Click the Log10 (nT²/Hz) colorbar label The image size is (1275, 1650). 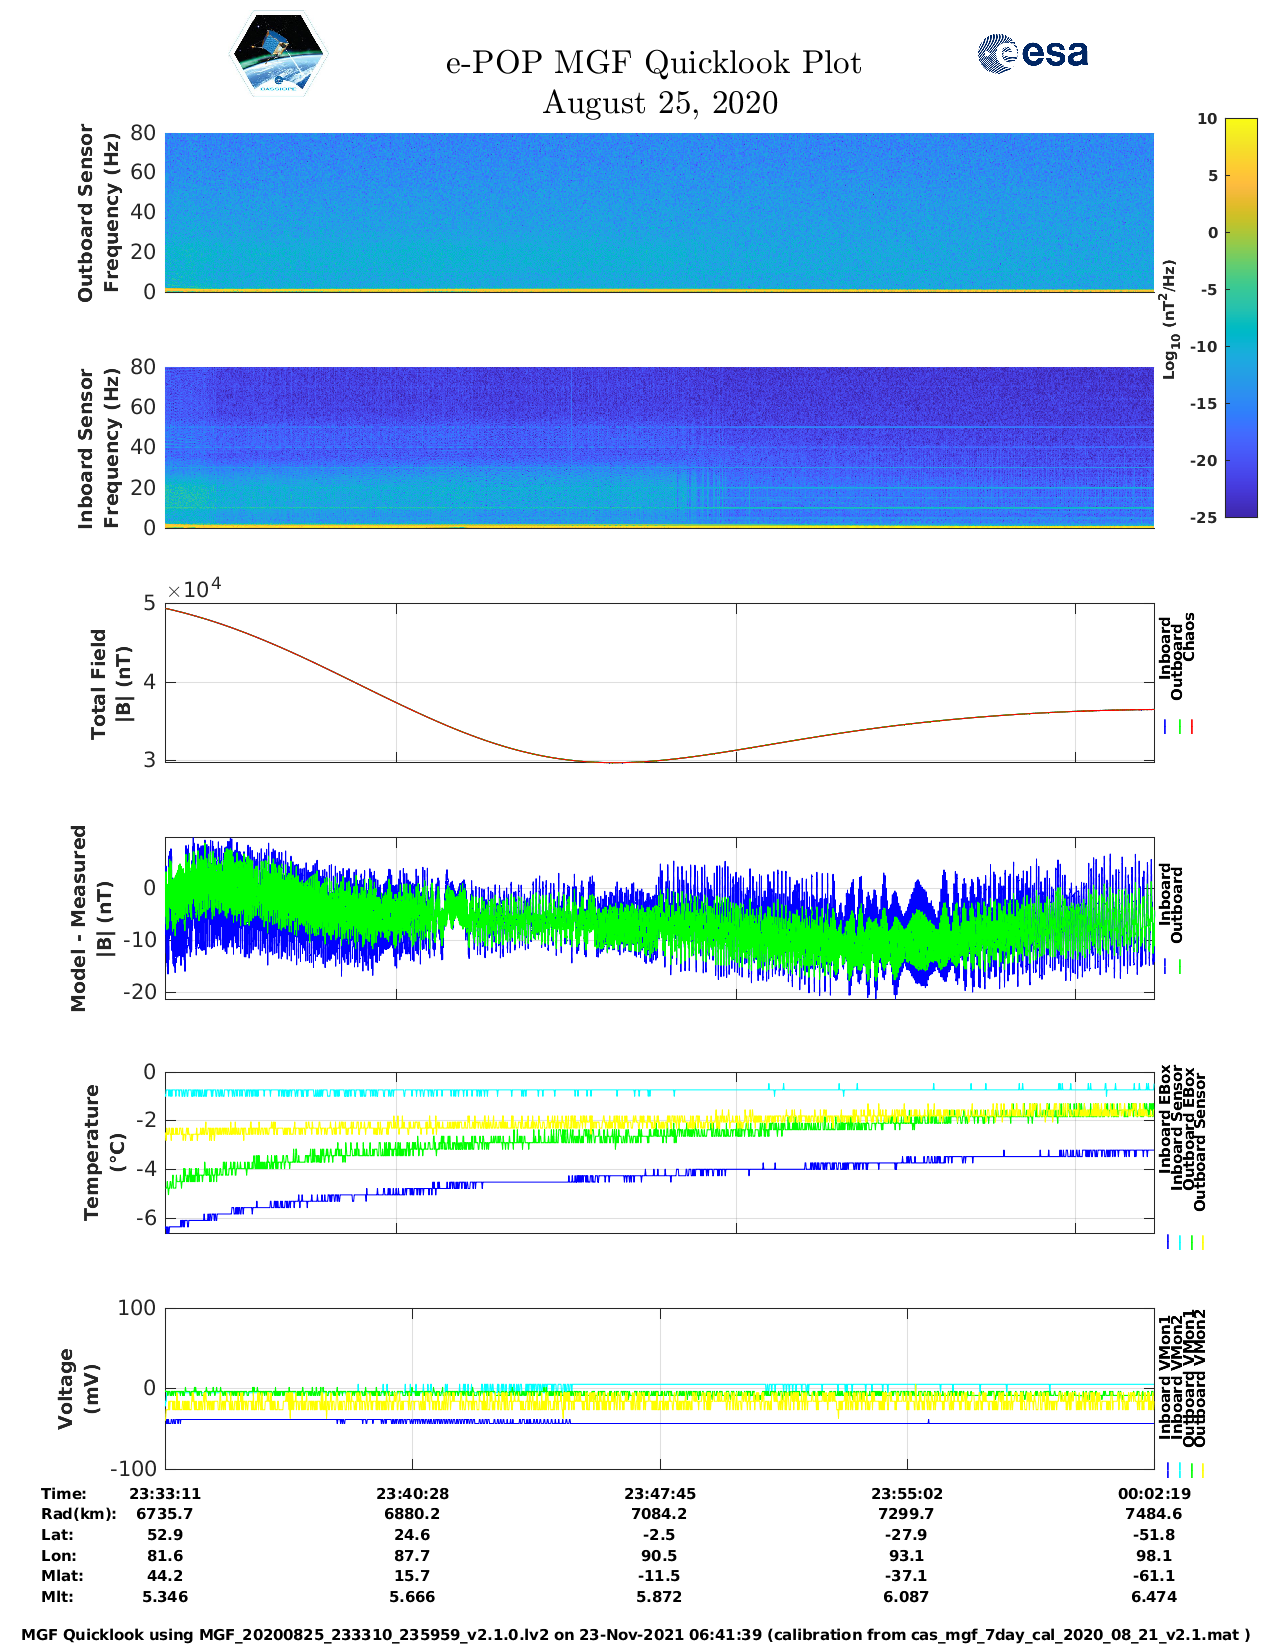[1169, 319]
